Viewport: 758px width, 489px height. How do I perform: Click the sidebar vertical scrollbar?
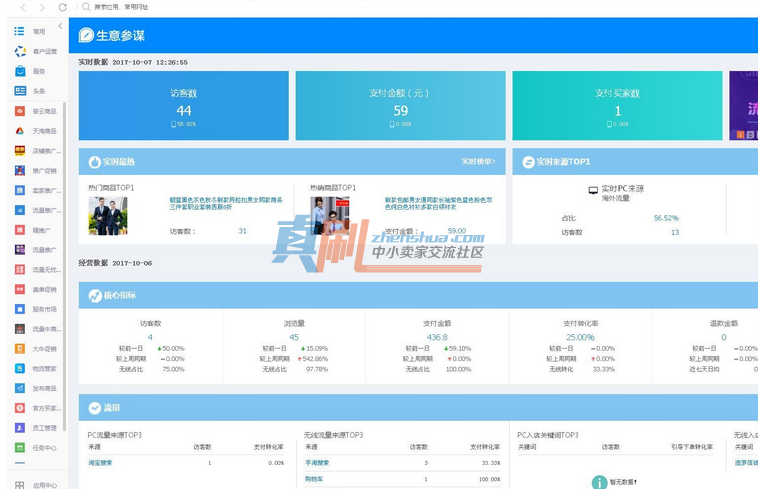pos(64,266)
